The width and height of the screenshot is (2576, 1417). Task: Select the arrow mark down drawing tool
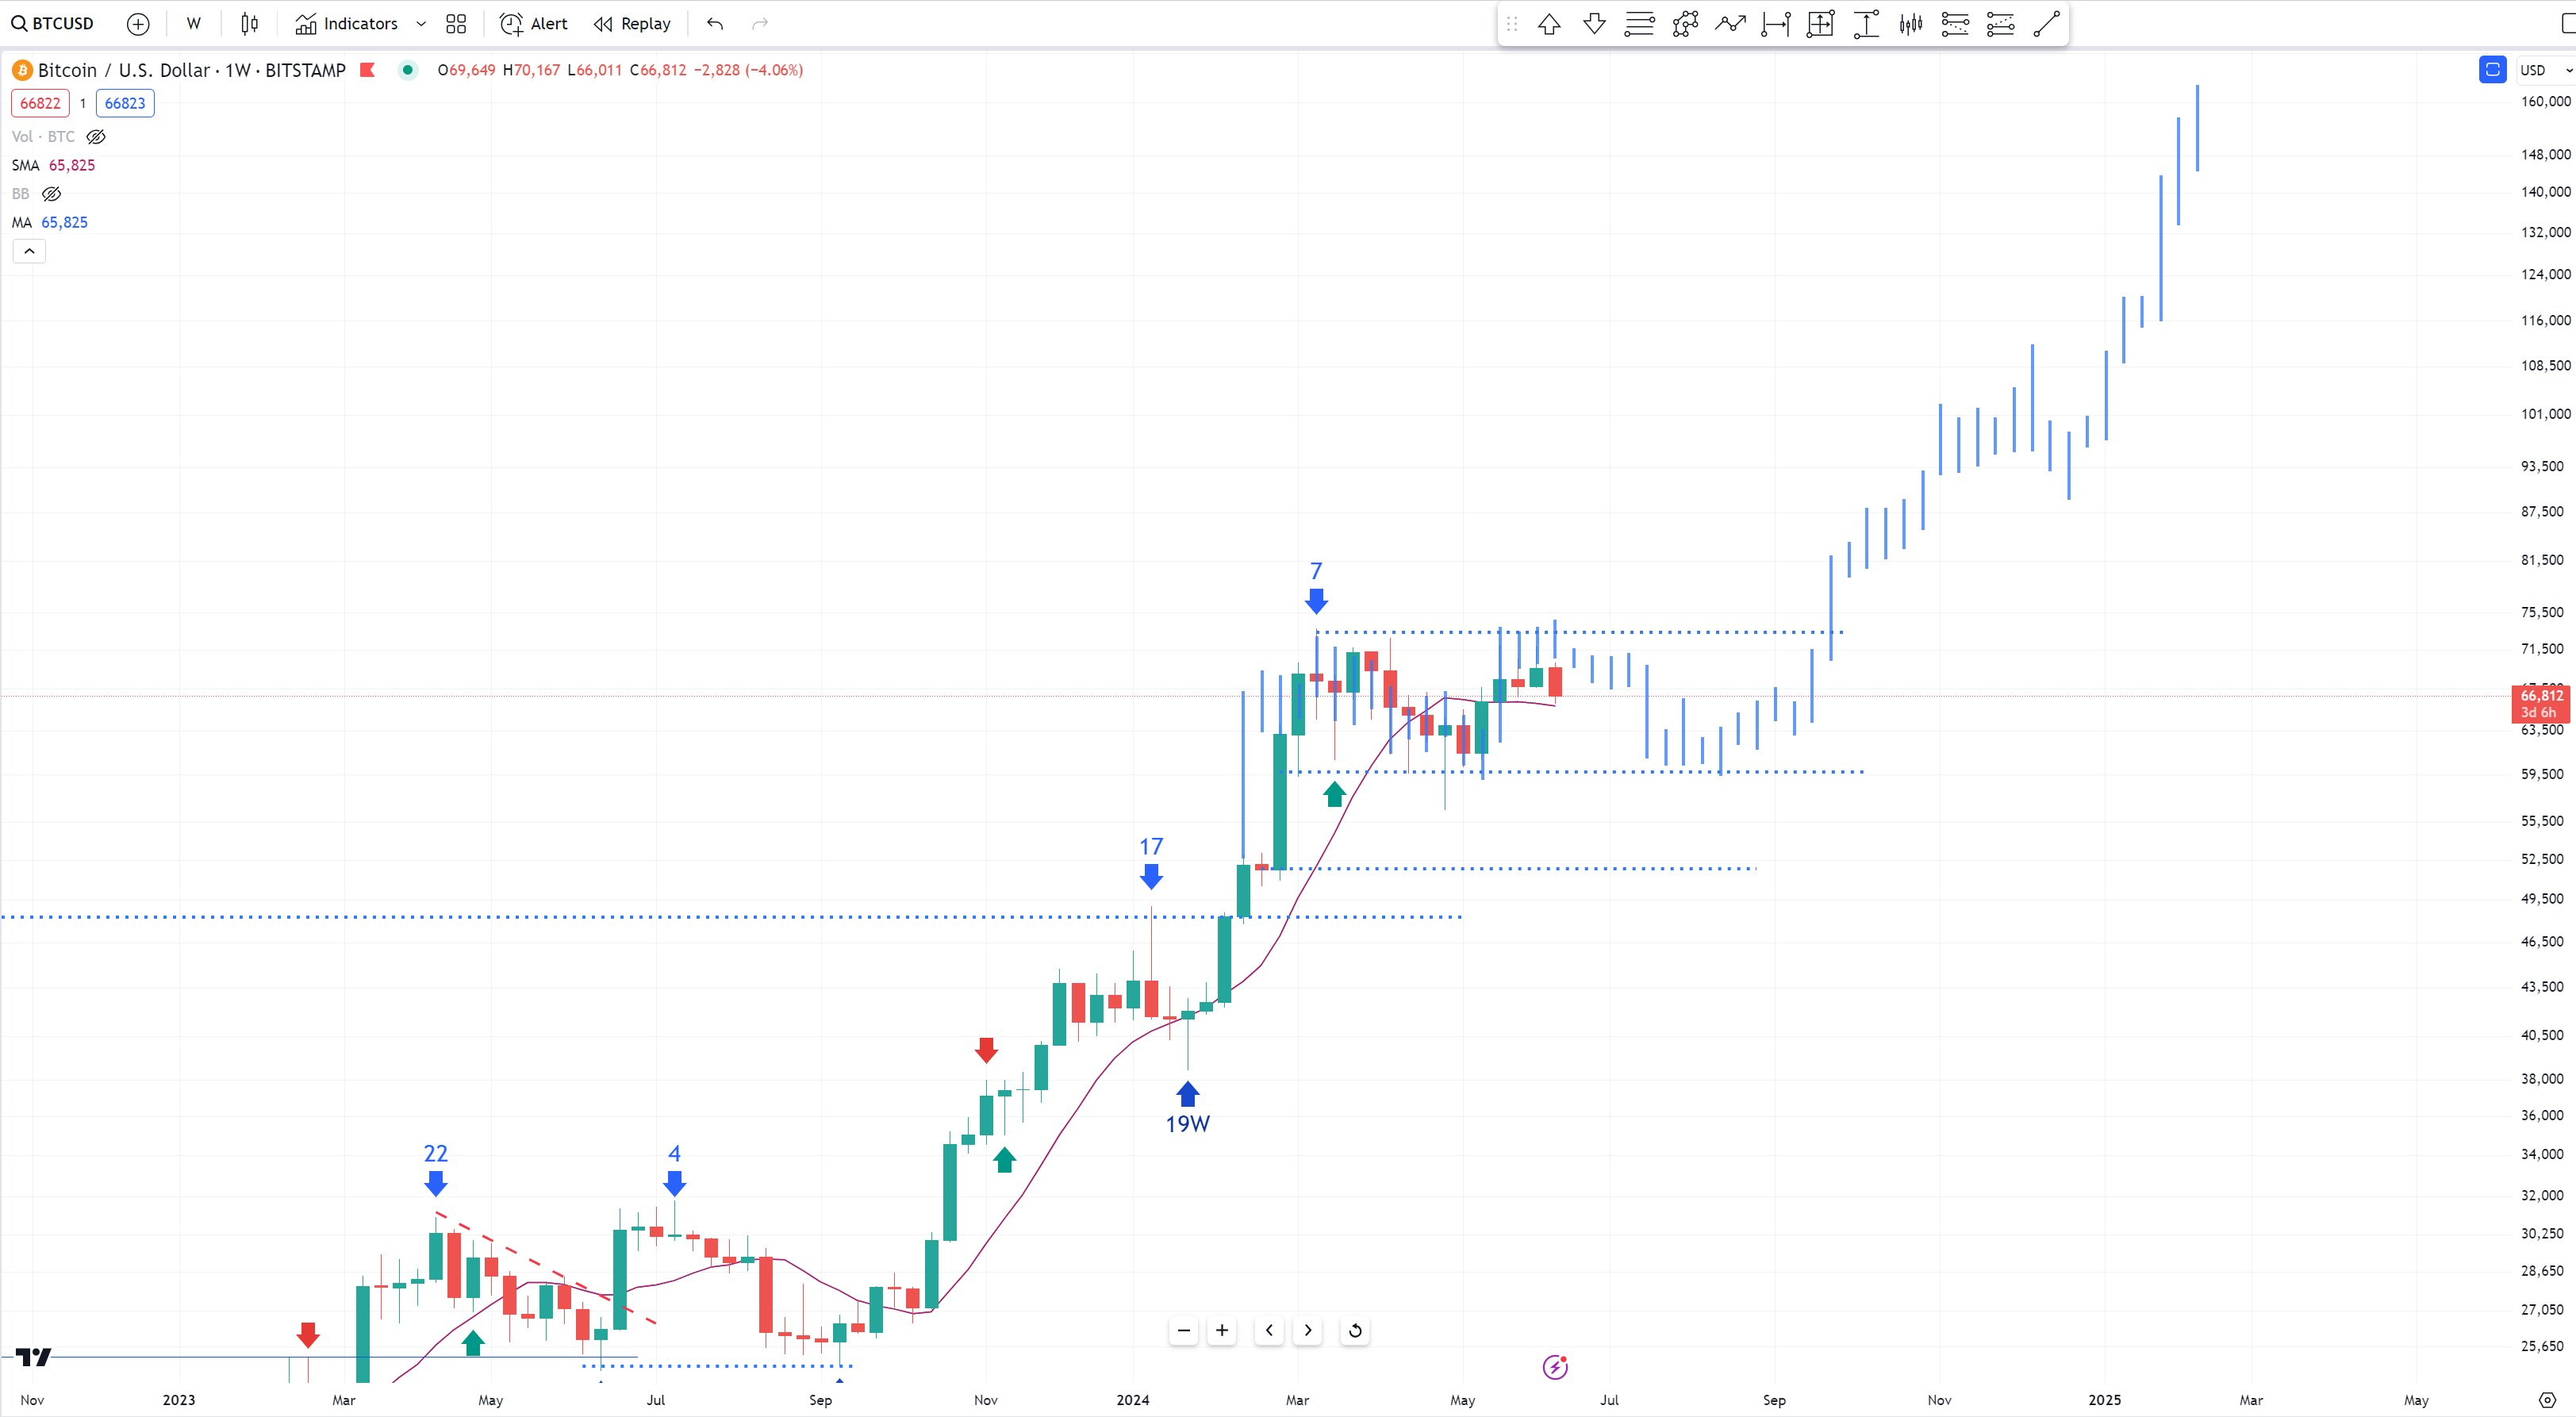point(1594,24)
